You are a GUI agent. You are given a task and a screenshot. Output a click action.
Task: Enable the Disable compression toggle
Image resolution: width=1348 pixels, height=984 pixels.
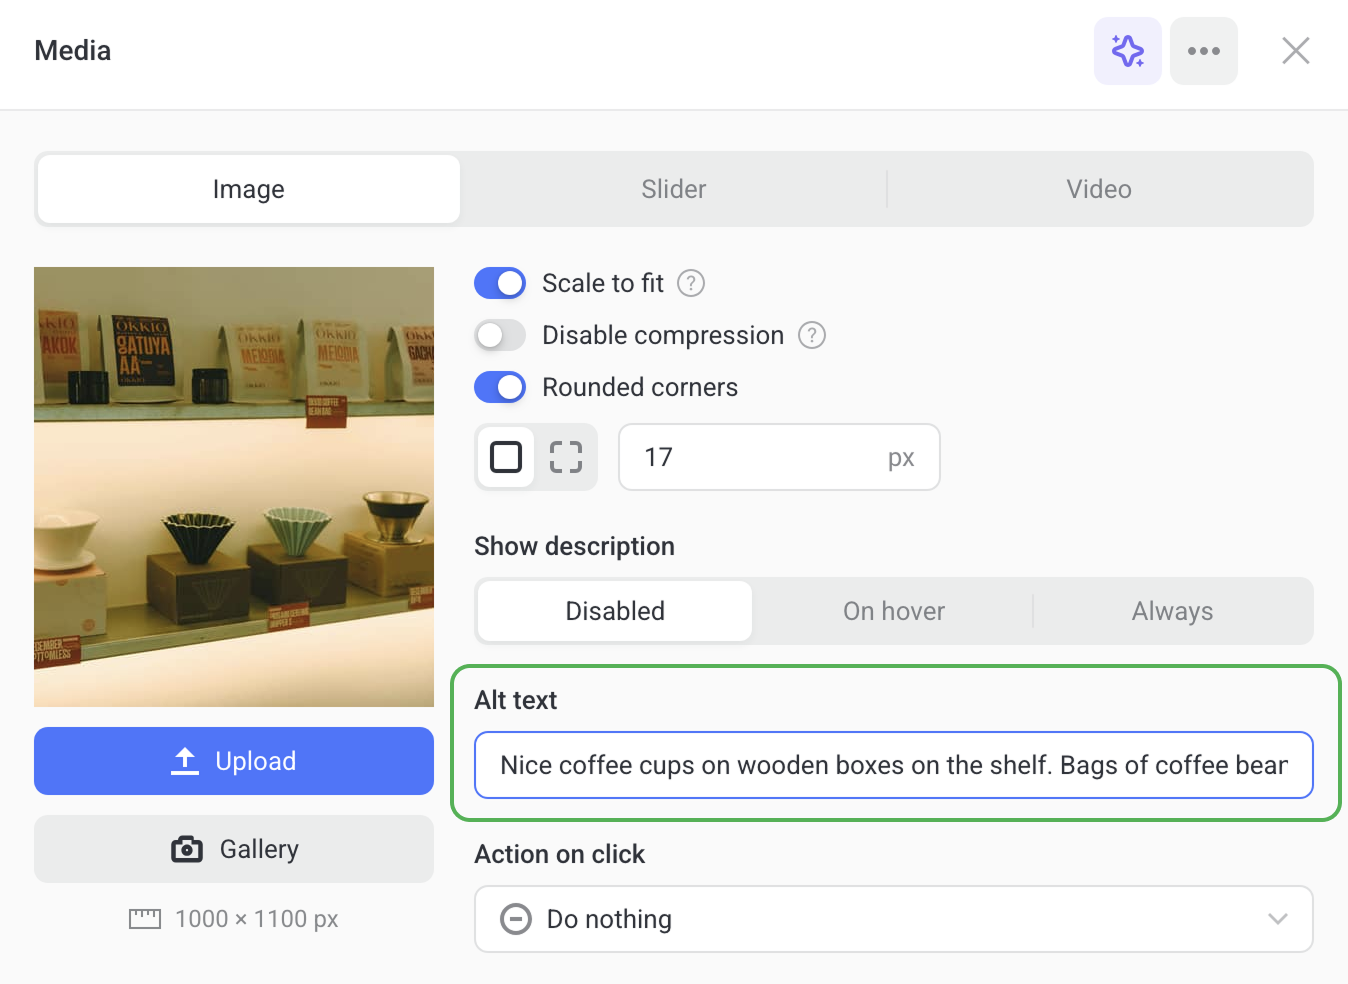(500, 335)
